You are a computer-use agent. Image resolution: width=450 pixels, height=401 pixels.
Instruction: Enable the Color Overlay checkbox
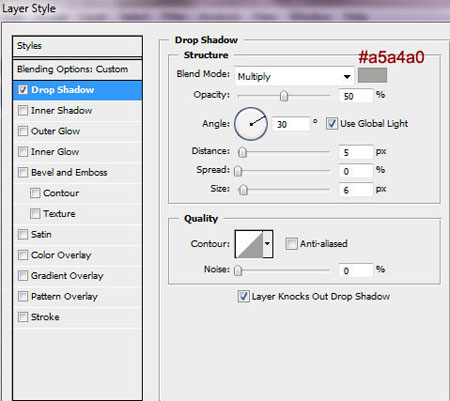tap(23, 255)
